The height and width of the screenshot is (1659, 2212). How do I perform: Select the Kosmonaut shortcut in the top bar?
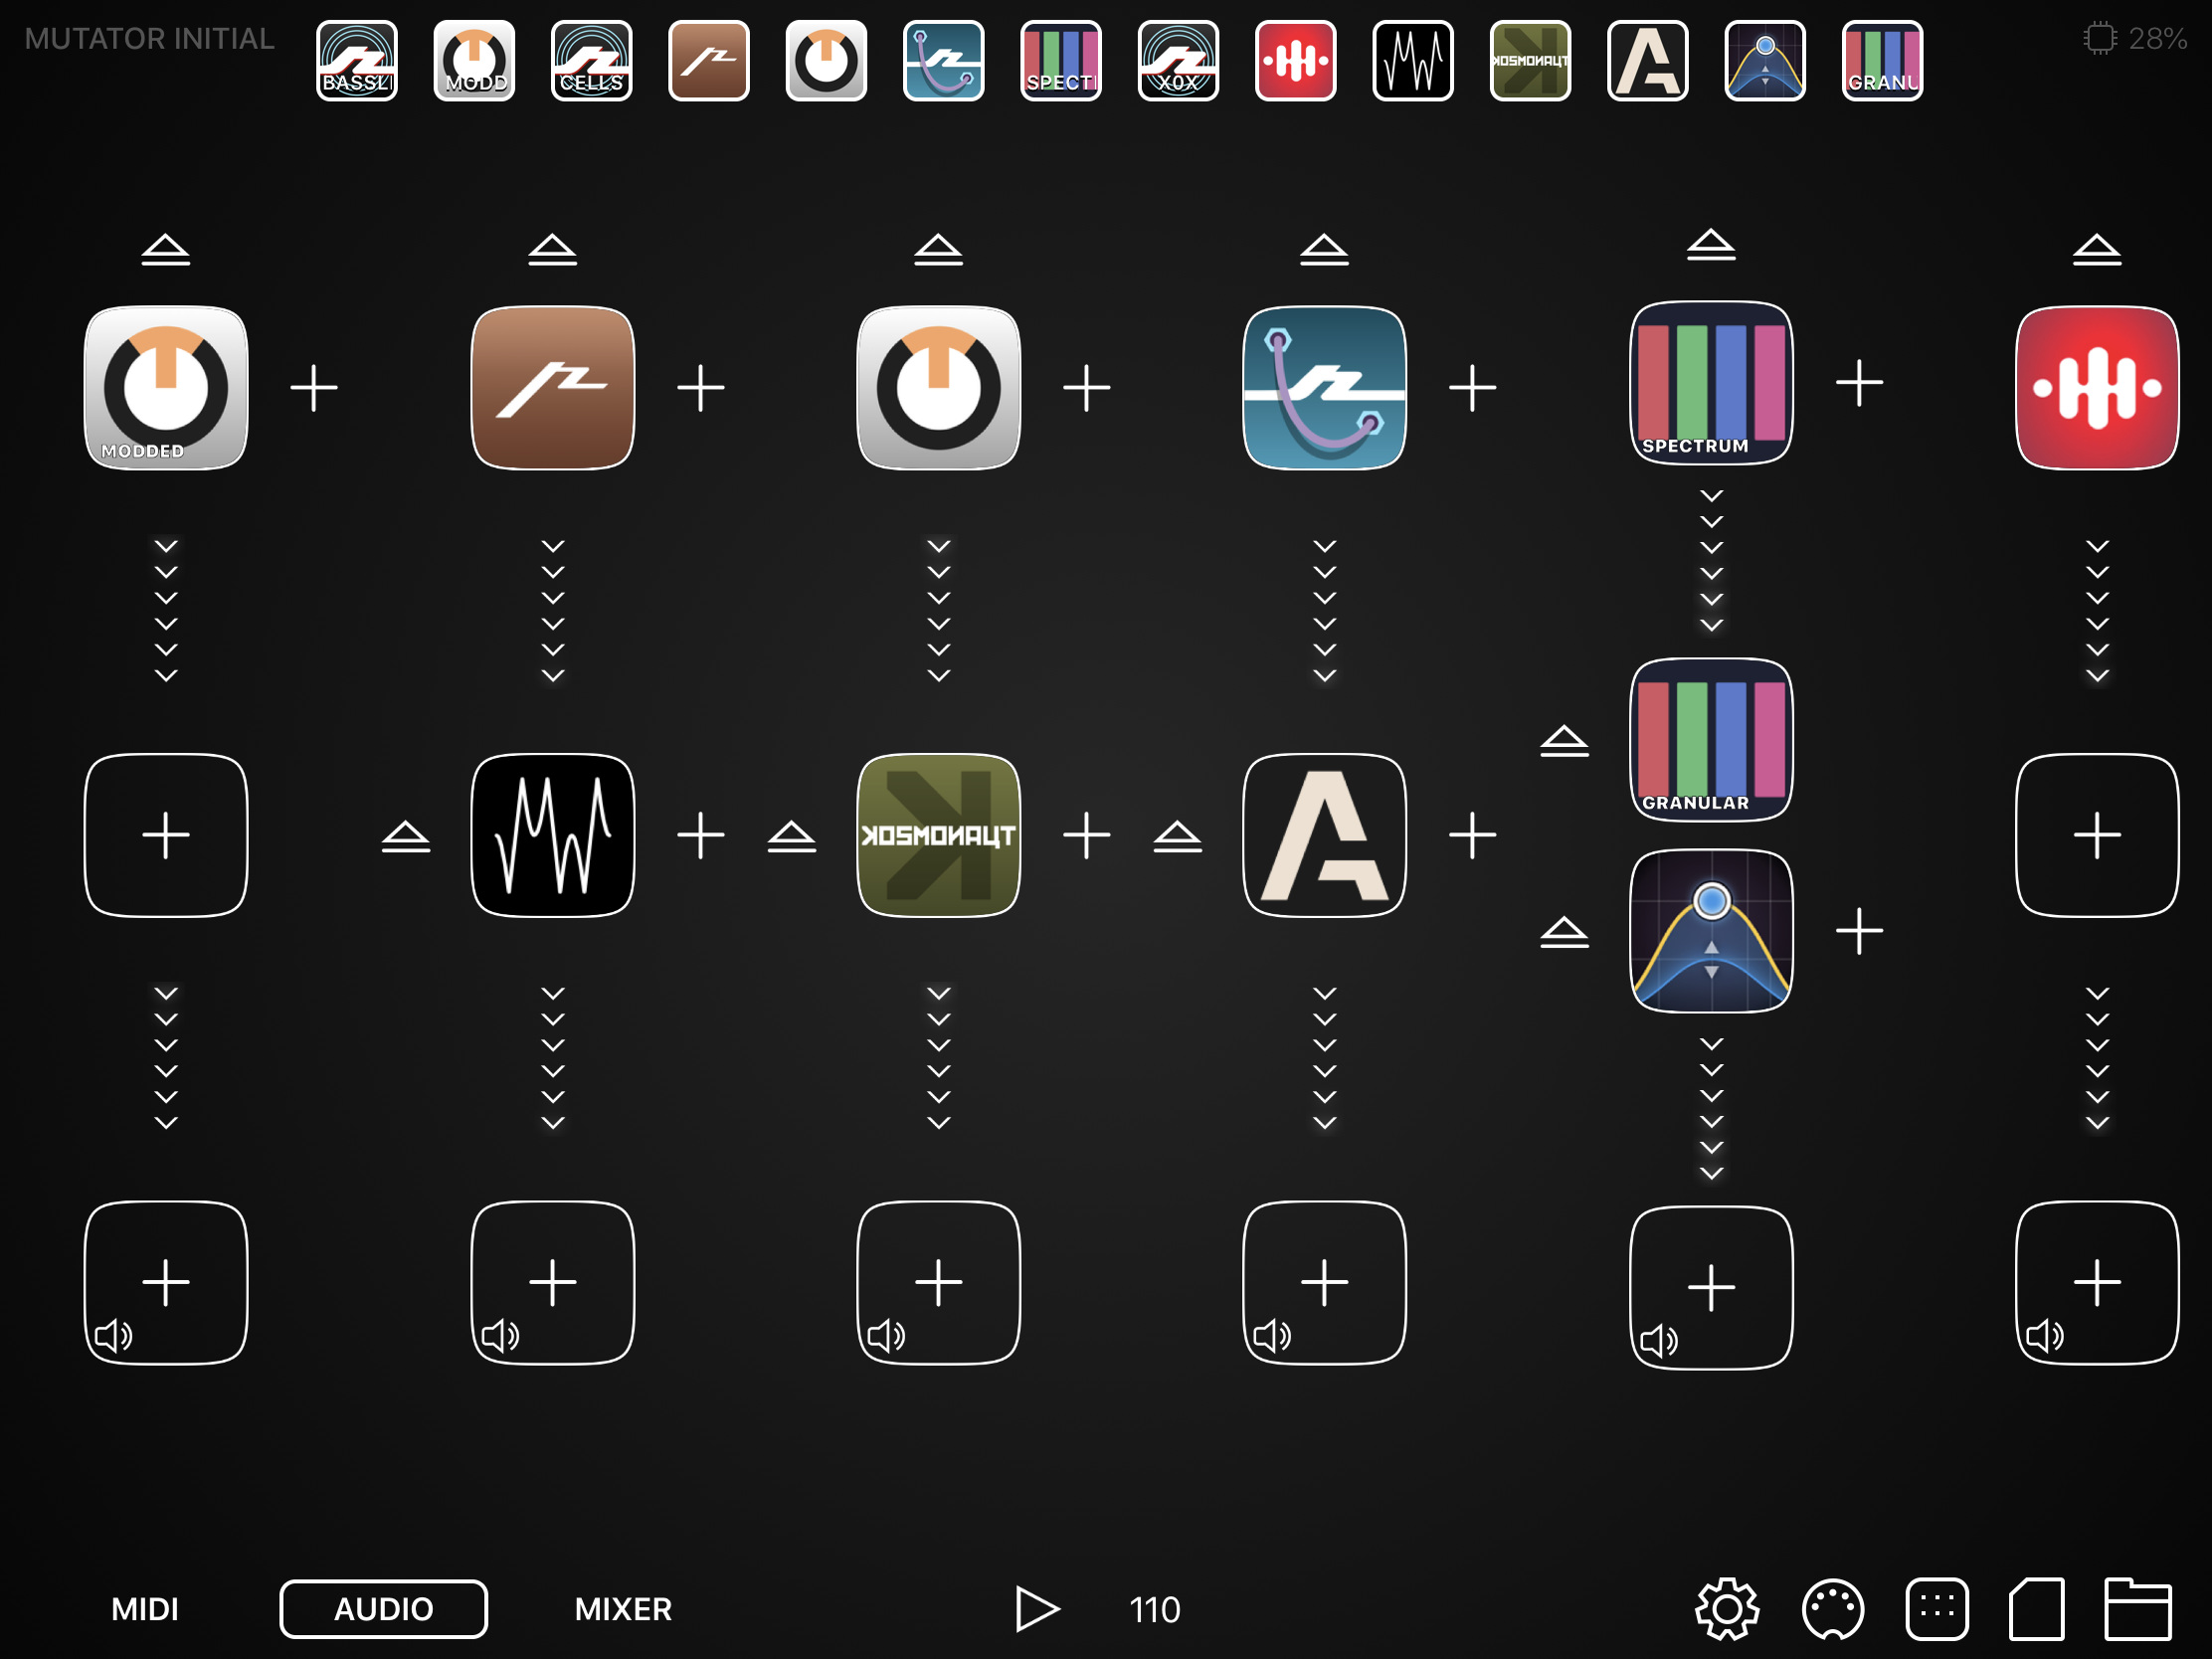point(1530,61)
